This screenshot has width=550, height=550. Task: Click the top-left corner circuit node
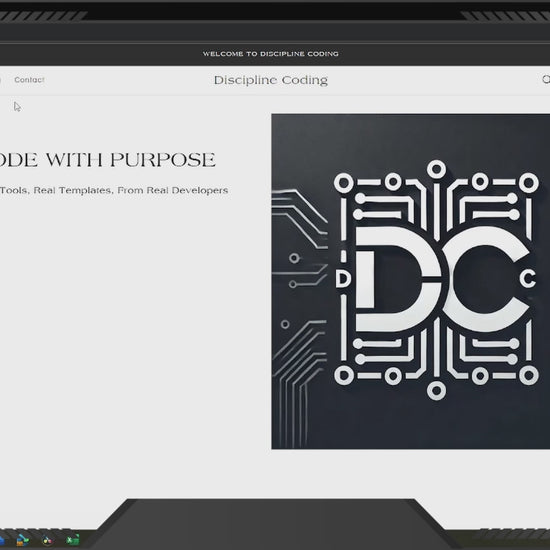point(344,183)
